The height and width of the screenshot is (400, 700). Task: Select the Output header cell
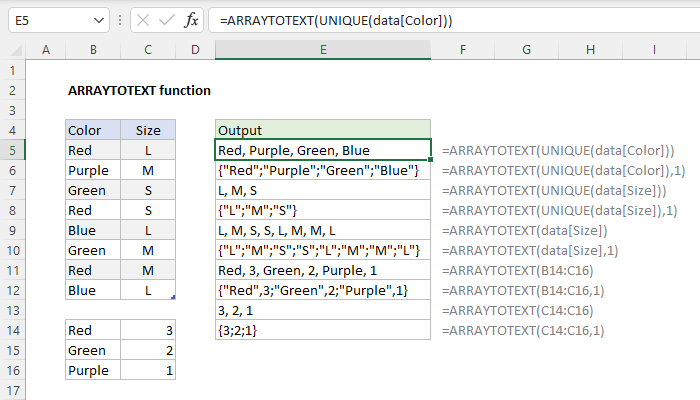tap(323, 130)
